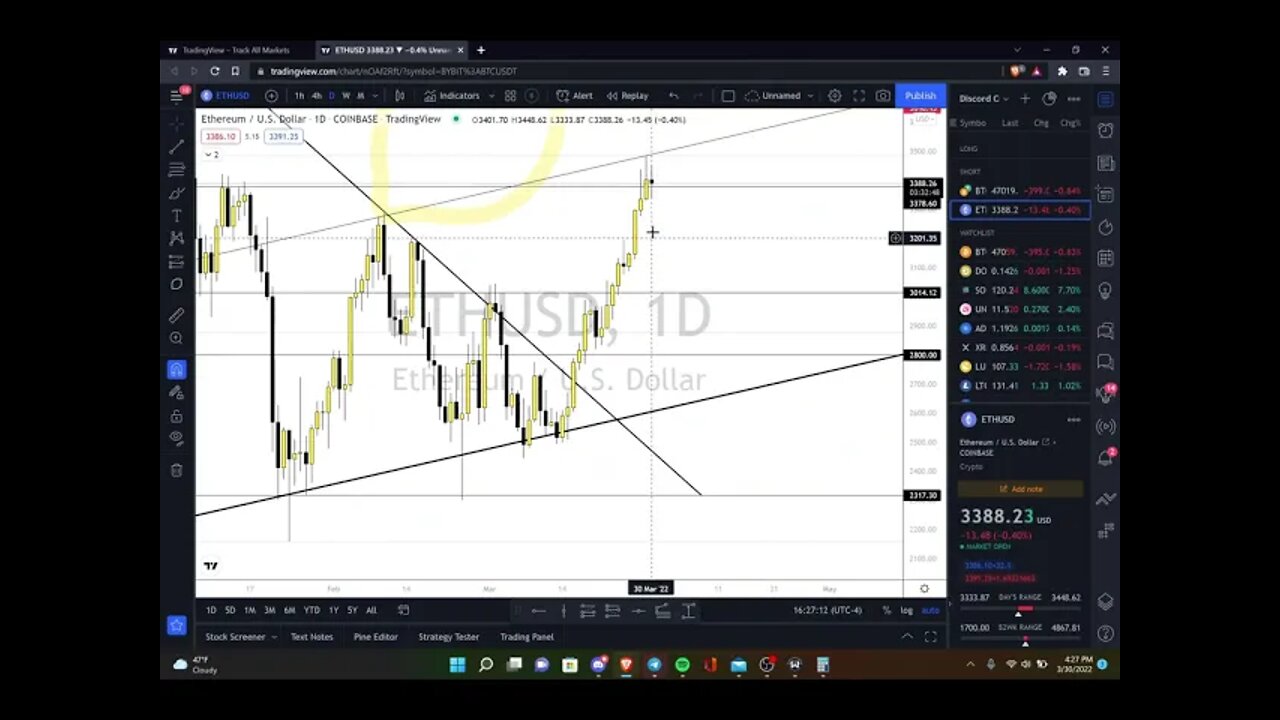Open the brush drawing tool

(176, 193)
